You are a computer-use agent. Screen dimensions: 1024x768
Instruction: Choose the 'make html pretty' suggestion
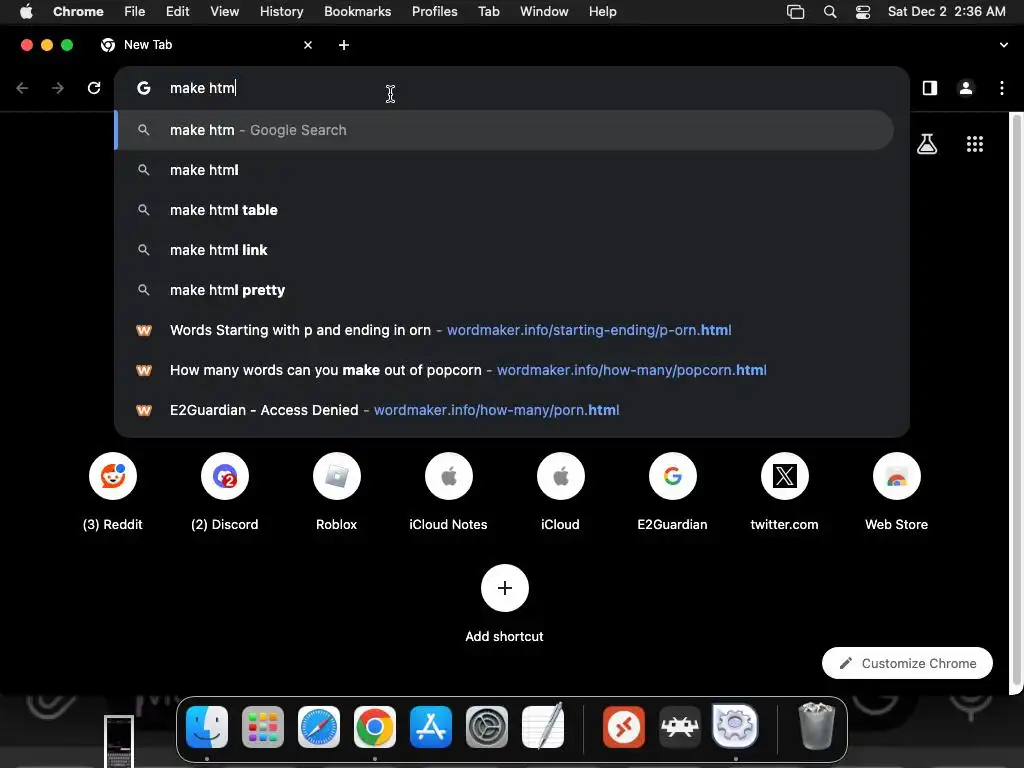coord(504,290)
